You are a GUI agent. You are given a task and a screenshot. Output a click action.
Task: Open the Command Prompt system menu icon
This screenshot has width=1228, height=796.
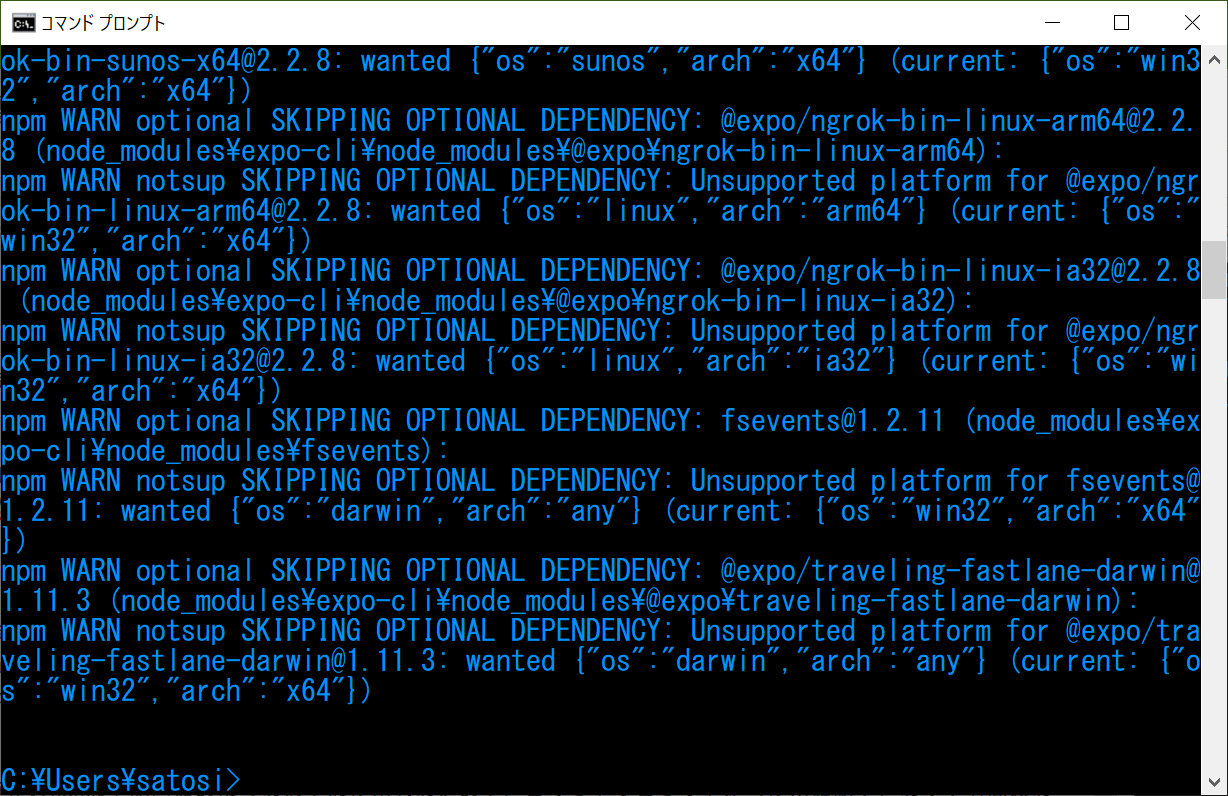click(32, 22)
